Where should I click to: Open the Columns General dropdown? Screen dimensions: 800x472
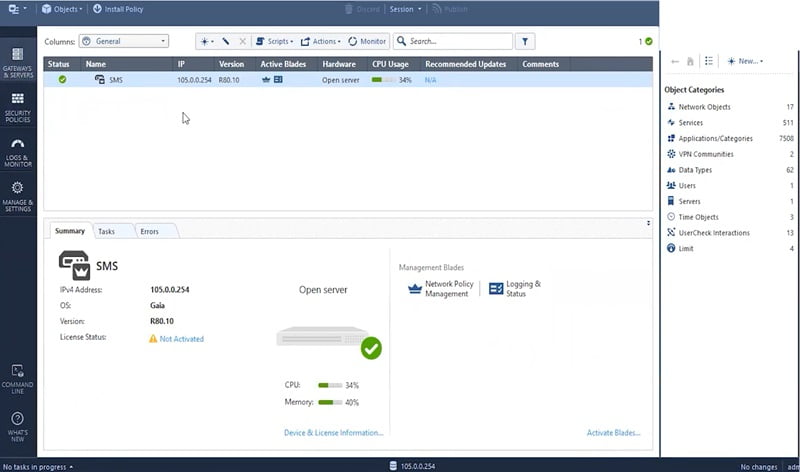point(124,41)
